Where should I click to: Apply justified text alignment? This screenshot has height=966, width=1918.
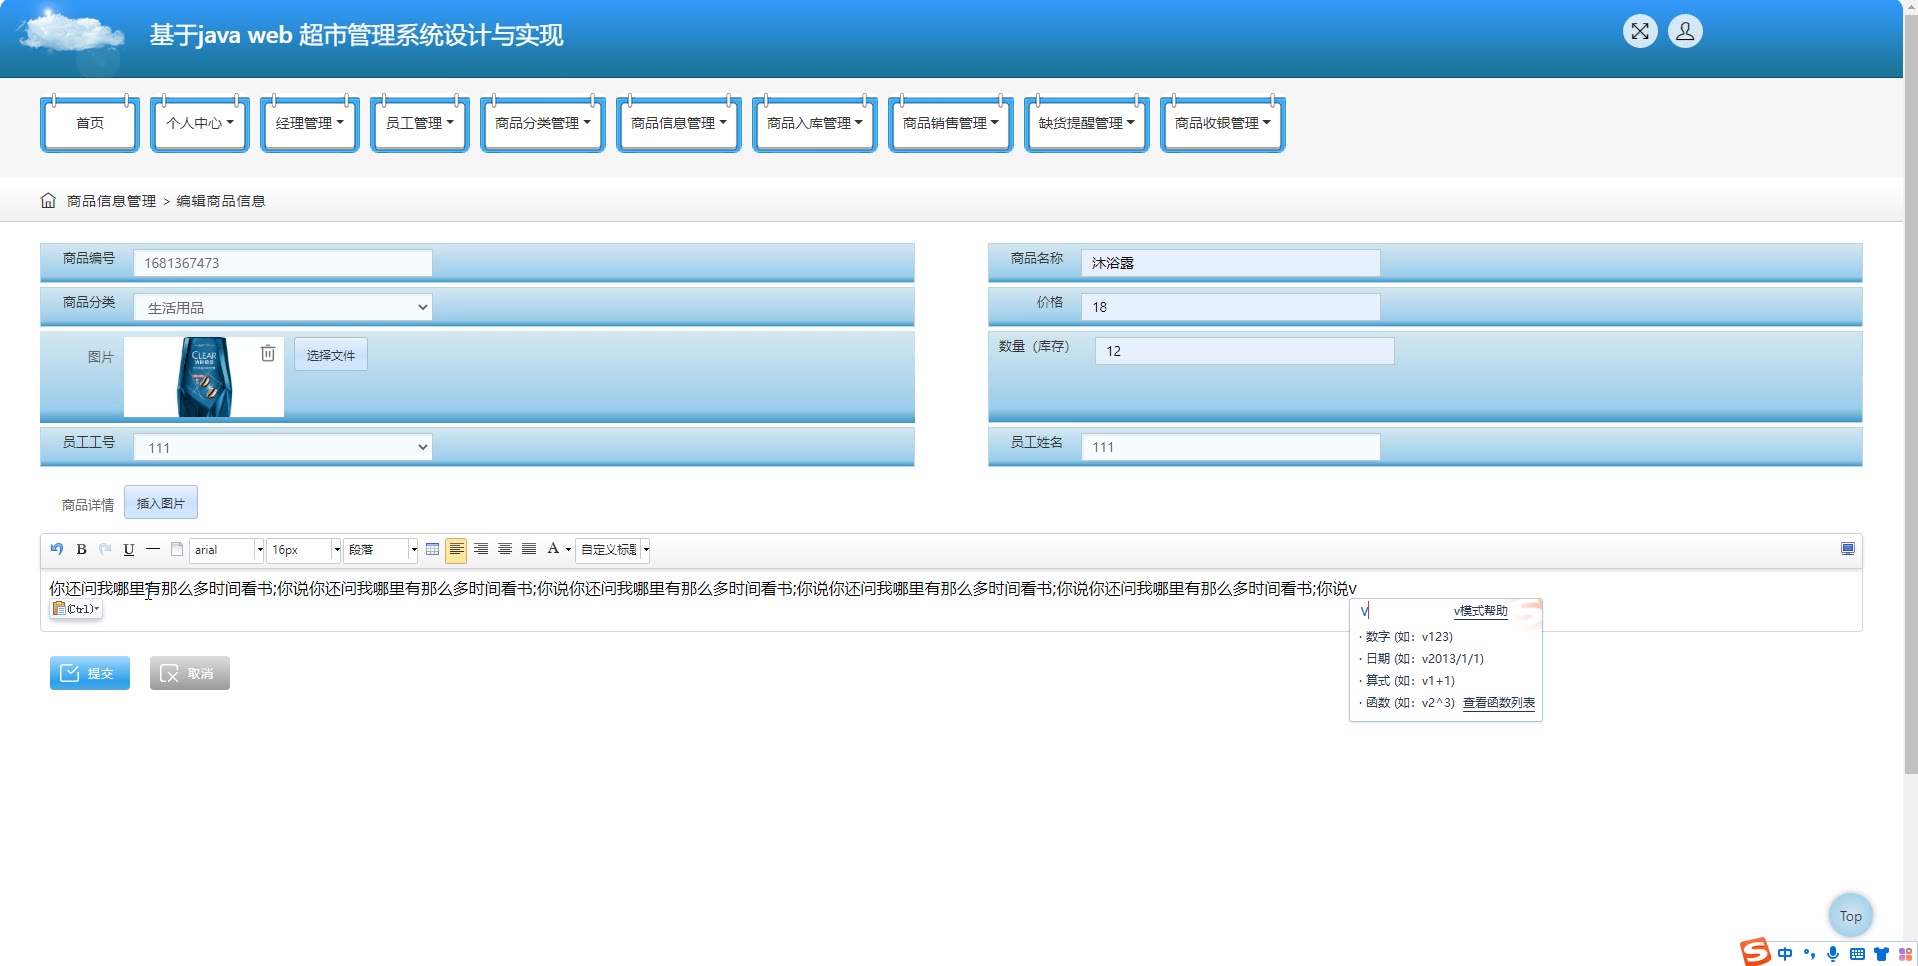coord(529,549)
